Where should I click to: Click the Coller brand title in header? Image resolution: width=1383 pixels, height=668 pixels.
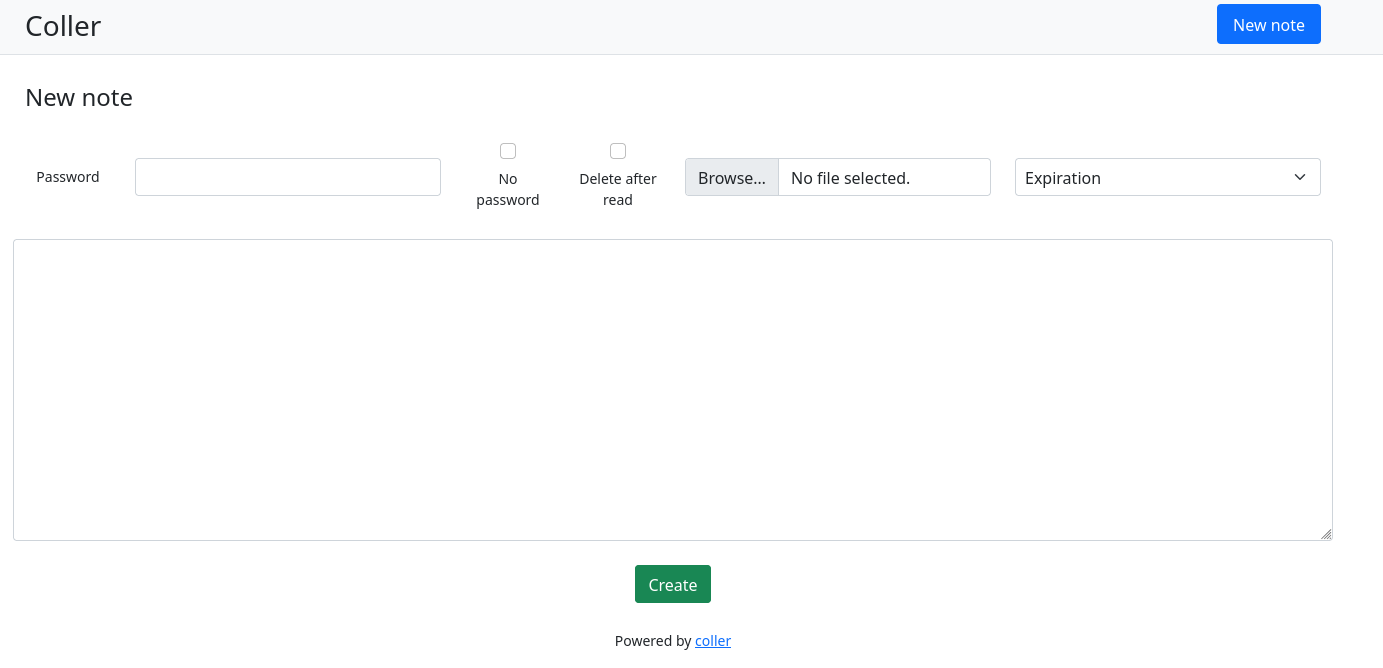point(63,26)
